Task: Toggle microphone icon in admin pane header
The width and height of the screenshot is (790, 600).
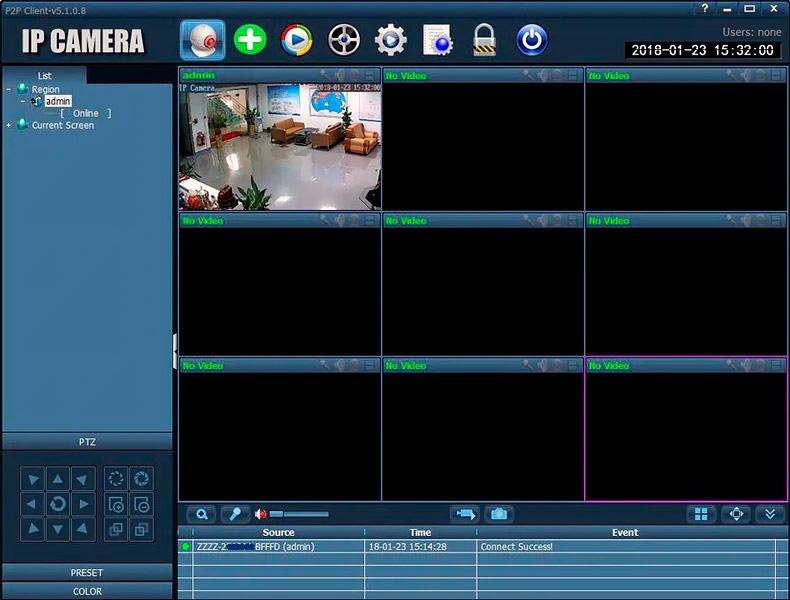Action: click(x=325, y=76)
